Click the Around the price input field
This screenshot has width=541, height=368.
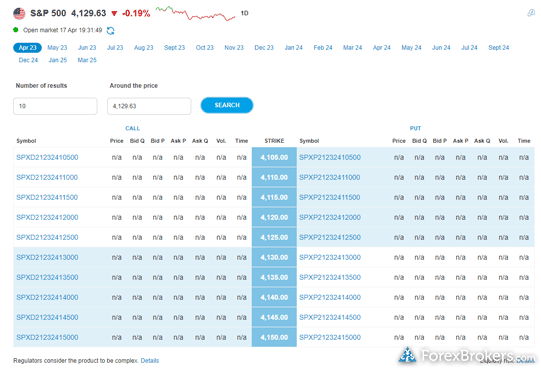click(x=149, y=106)
